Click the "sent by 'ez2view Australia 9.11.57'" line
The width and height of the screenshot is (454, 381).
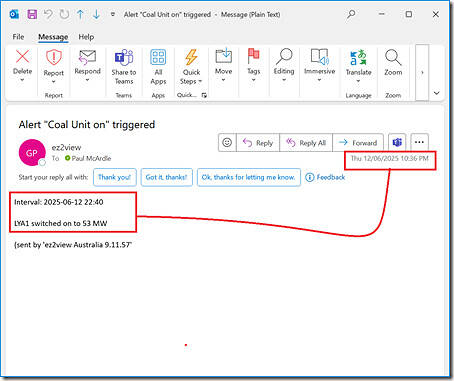point(73,245)
